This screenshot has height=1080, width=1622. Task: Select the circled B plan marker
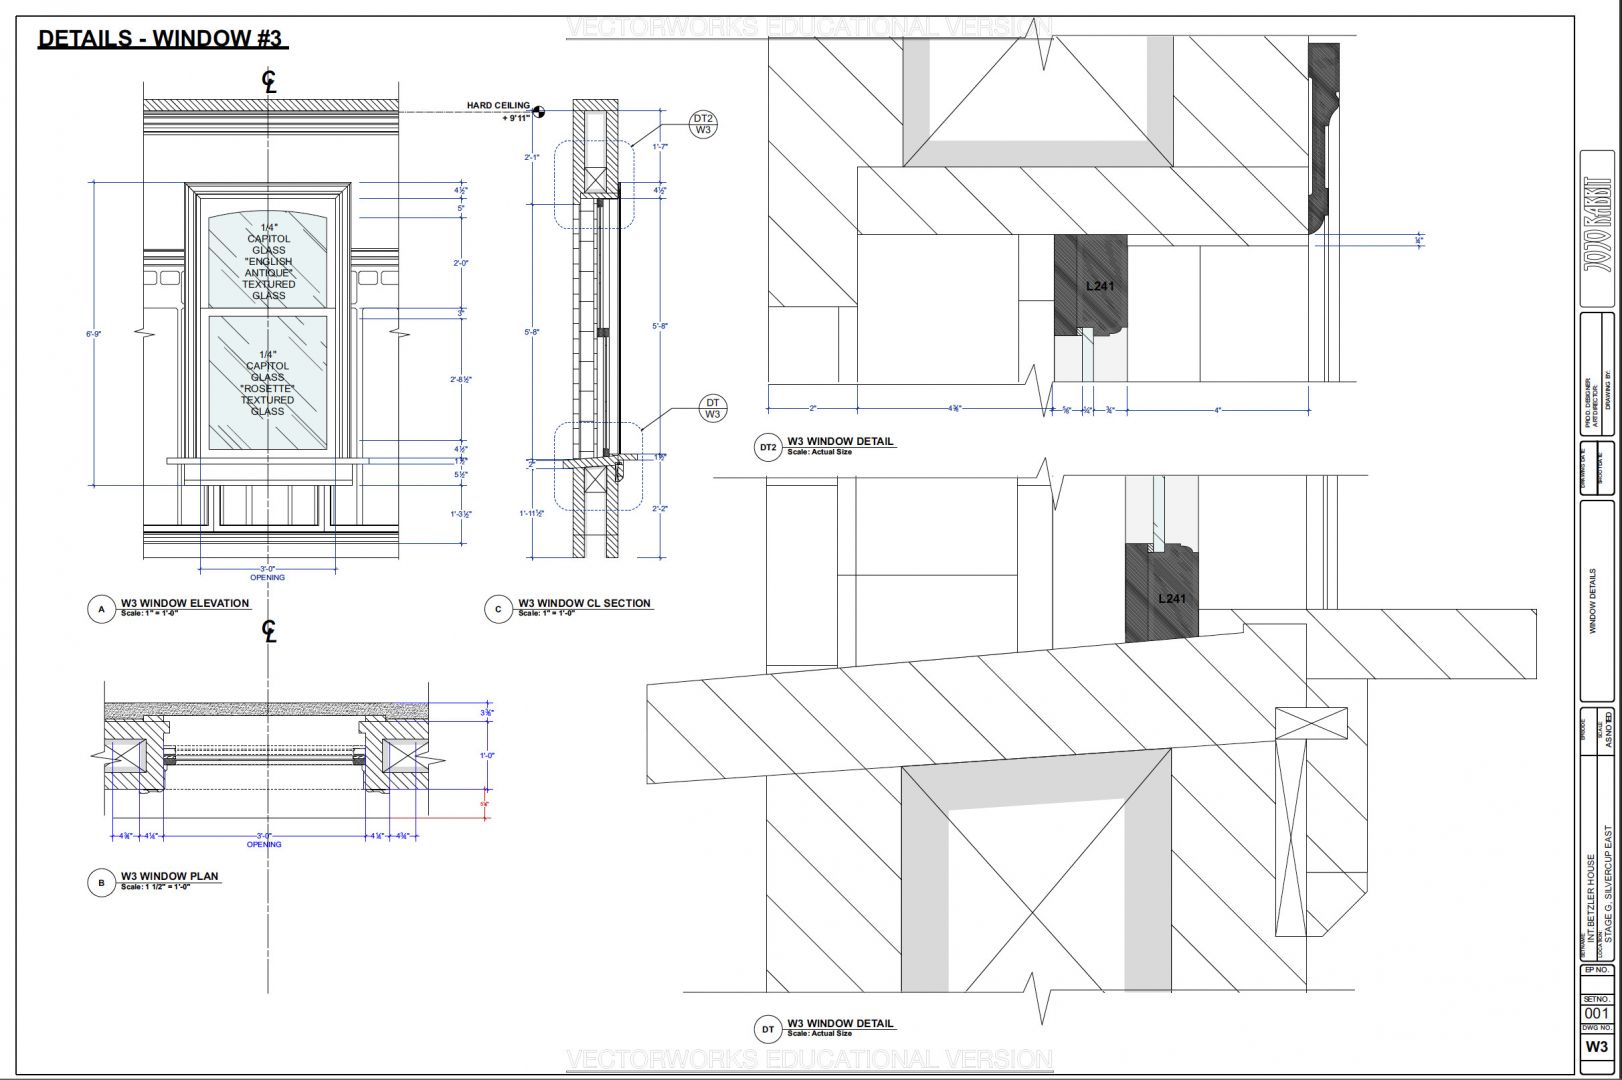pos(101,882)
